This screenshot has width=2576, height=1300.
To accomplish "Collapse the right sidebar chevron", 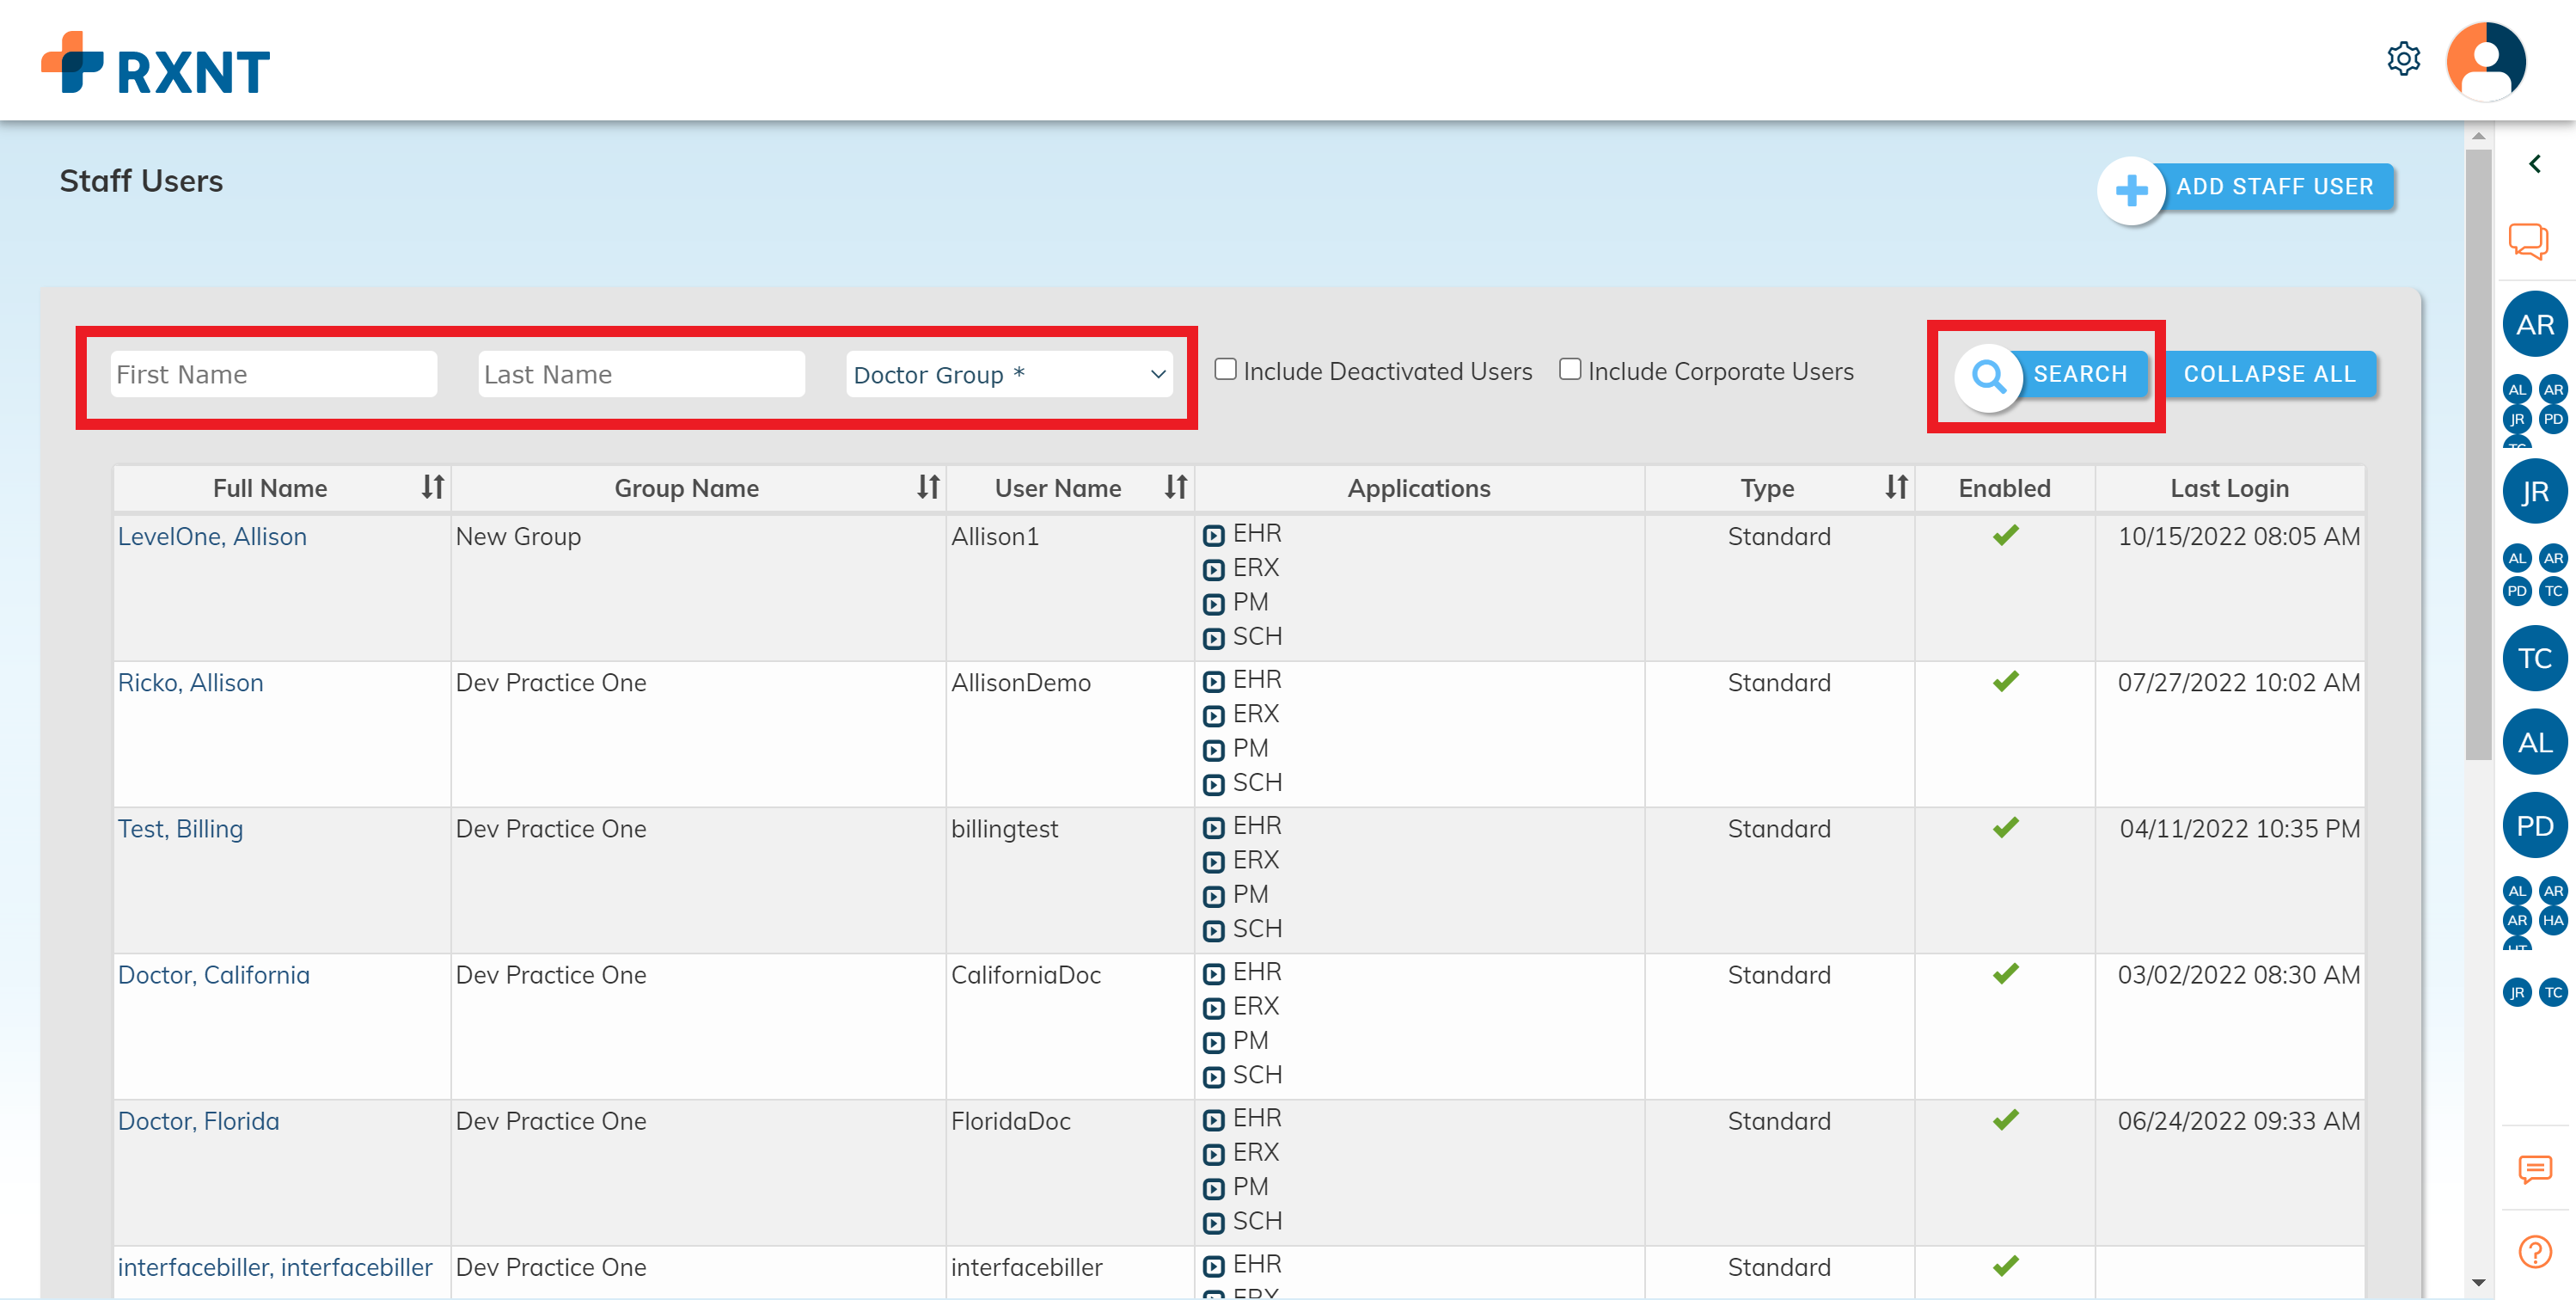I will [2534, 164].
